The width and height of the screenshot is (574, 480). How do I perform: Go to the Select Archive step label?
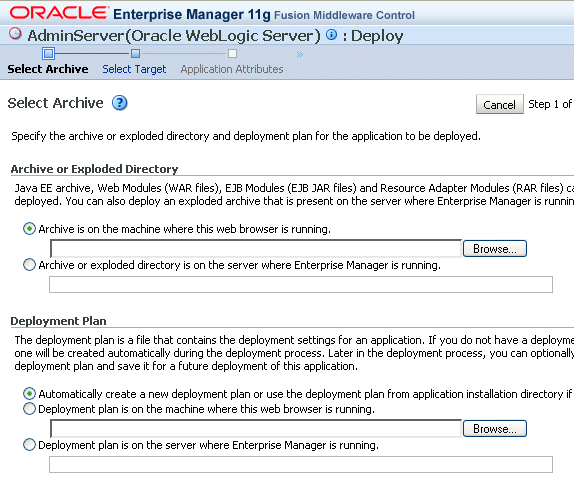tap(48, 69)
